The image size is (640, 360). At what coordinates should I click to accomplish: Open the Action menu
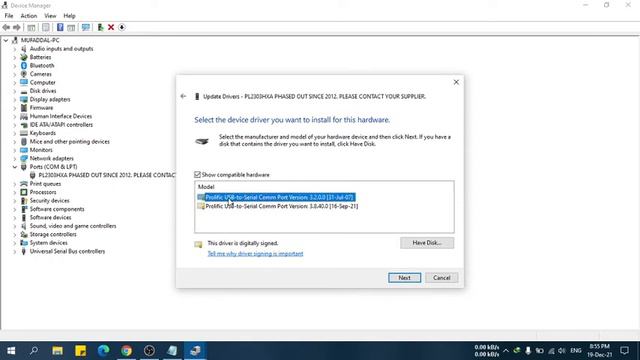point(29,16)
